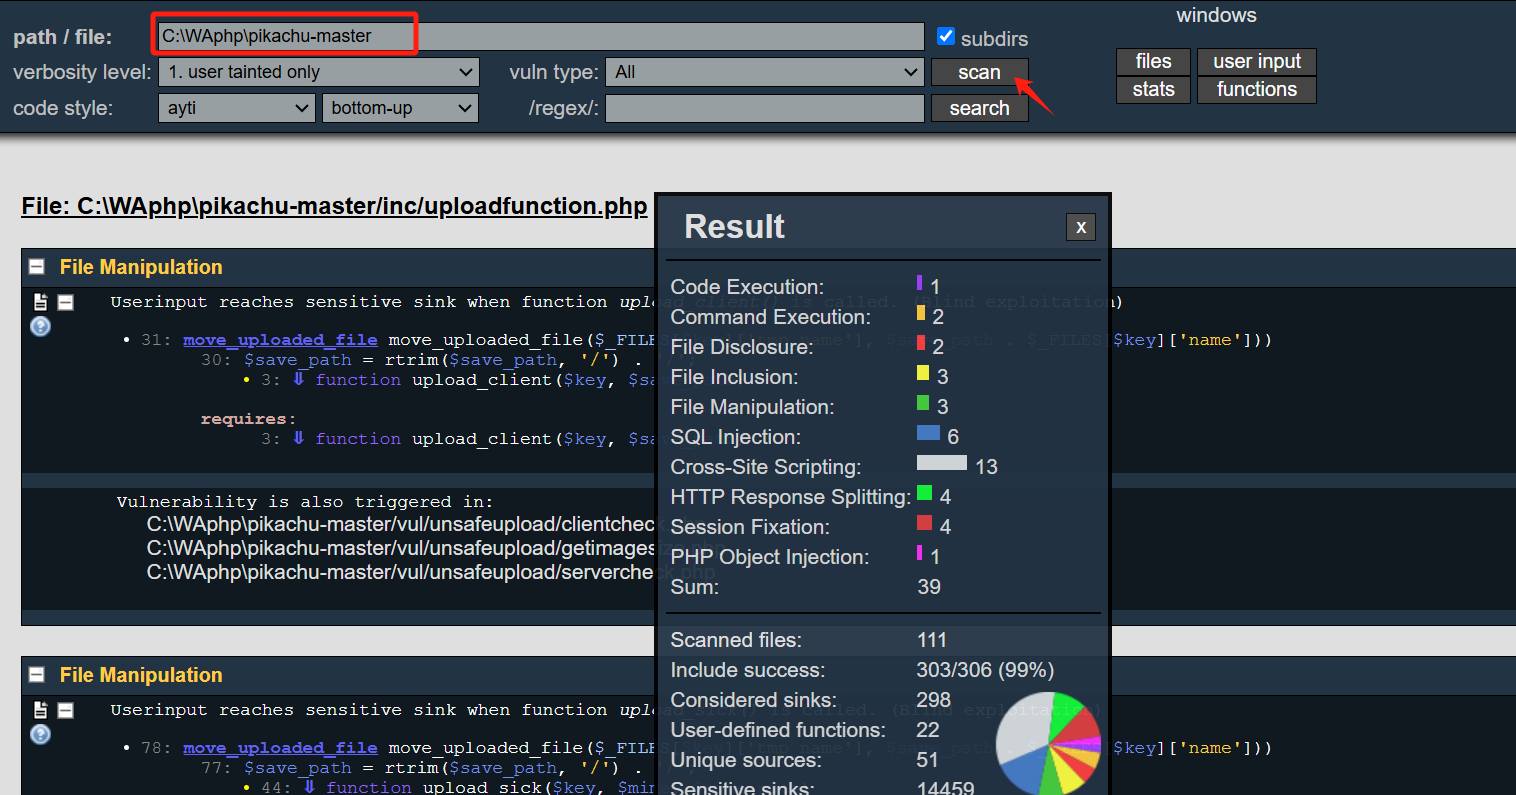Collapse the second File Manipulation block header
Image resolution: width=1516 pixels, height=795 pixels.
click(x=37, y=675)
